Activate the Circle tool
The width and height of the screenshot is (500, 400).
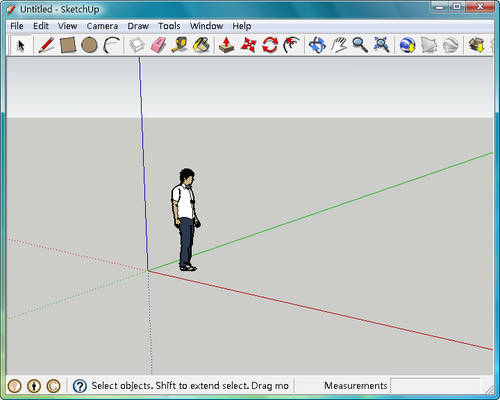(x=89, y=45)
